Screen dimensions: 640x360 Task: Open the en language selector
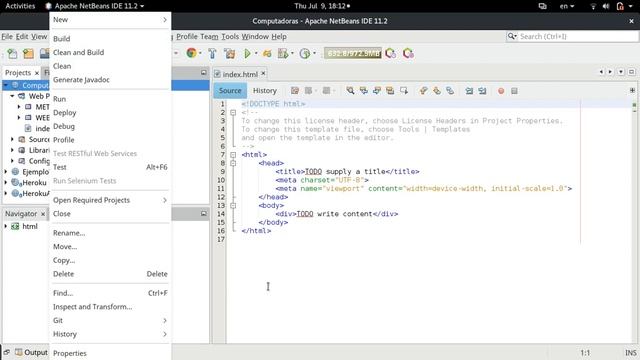pyautogui.click(x=567, y=6)
